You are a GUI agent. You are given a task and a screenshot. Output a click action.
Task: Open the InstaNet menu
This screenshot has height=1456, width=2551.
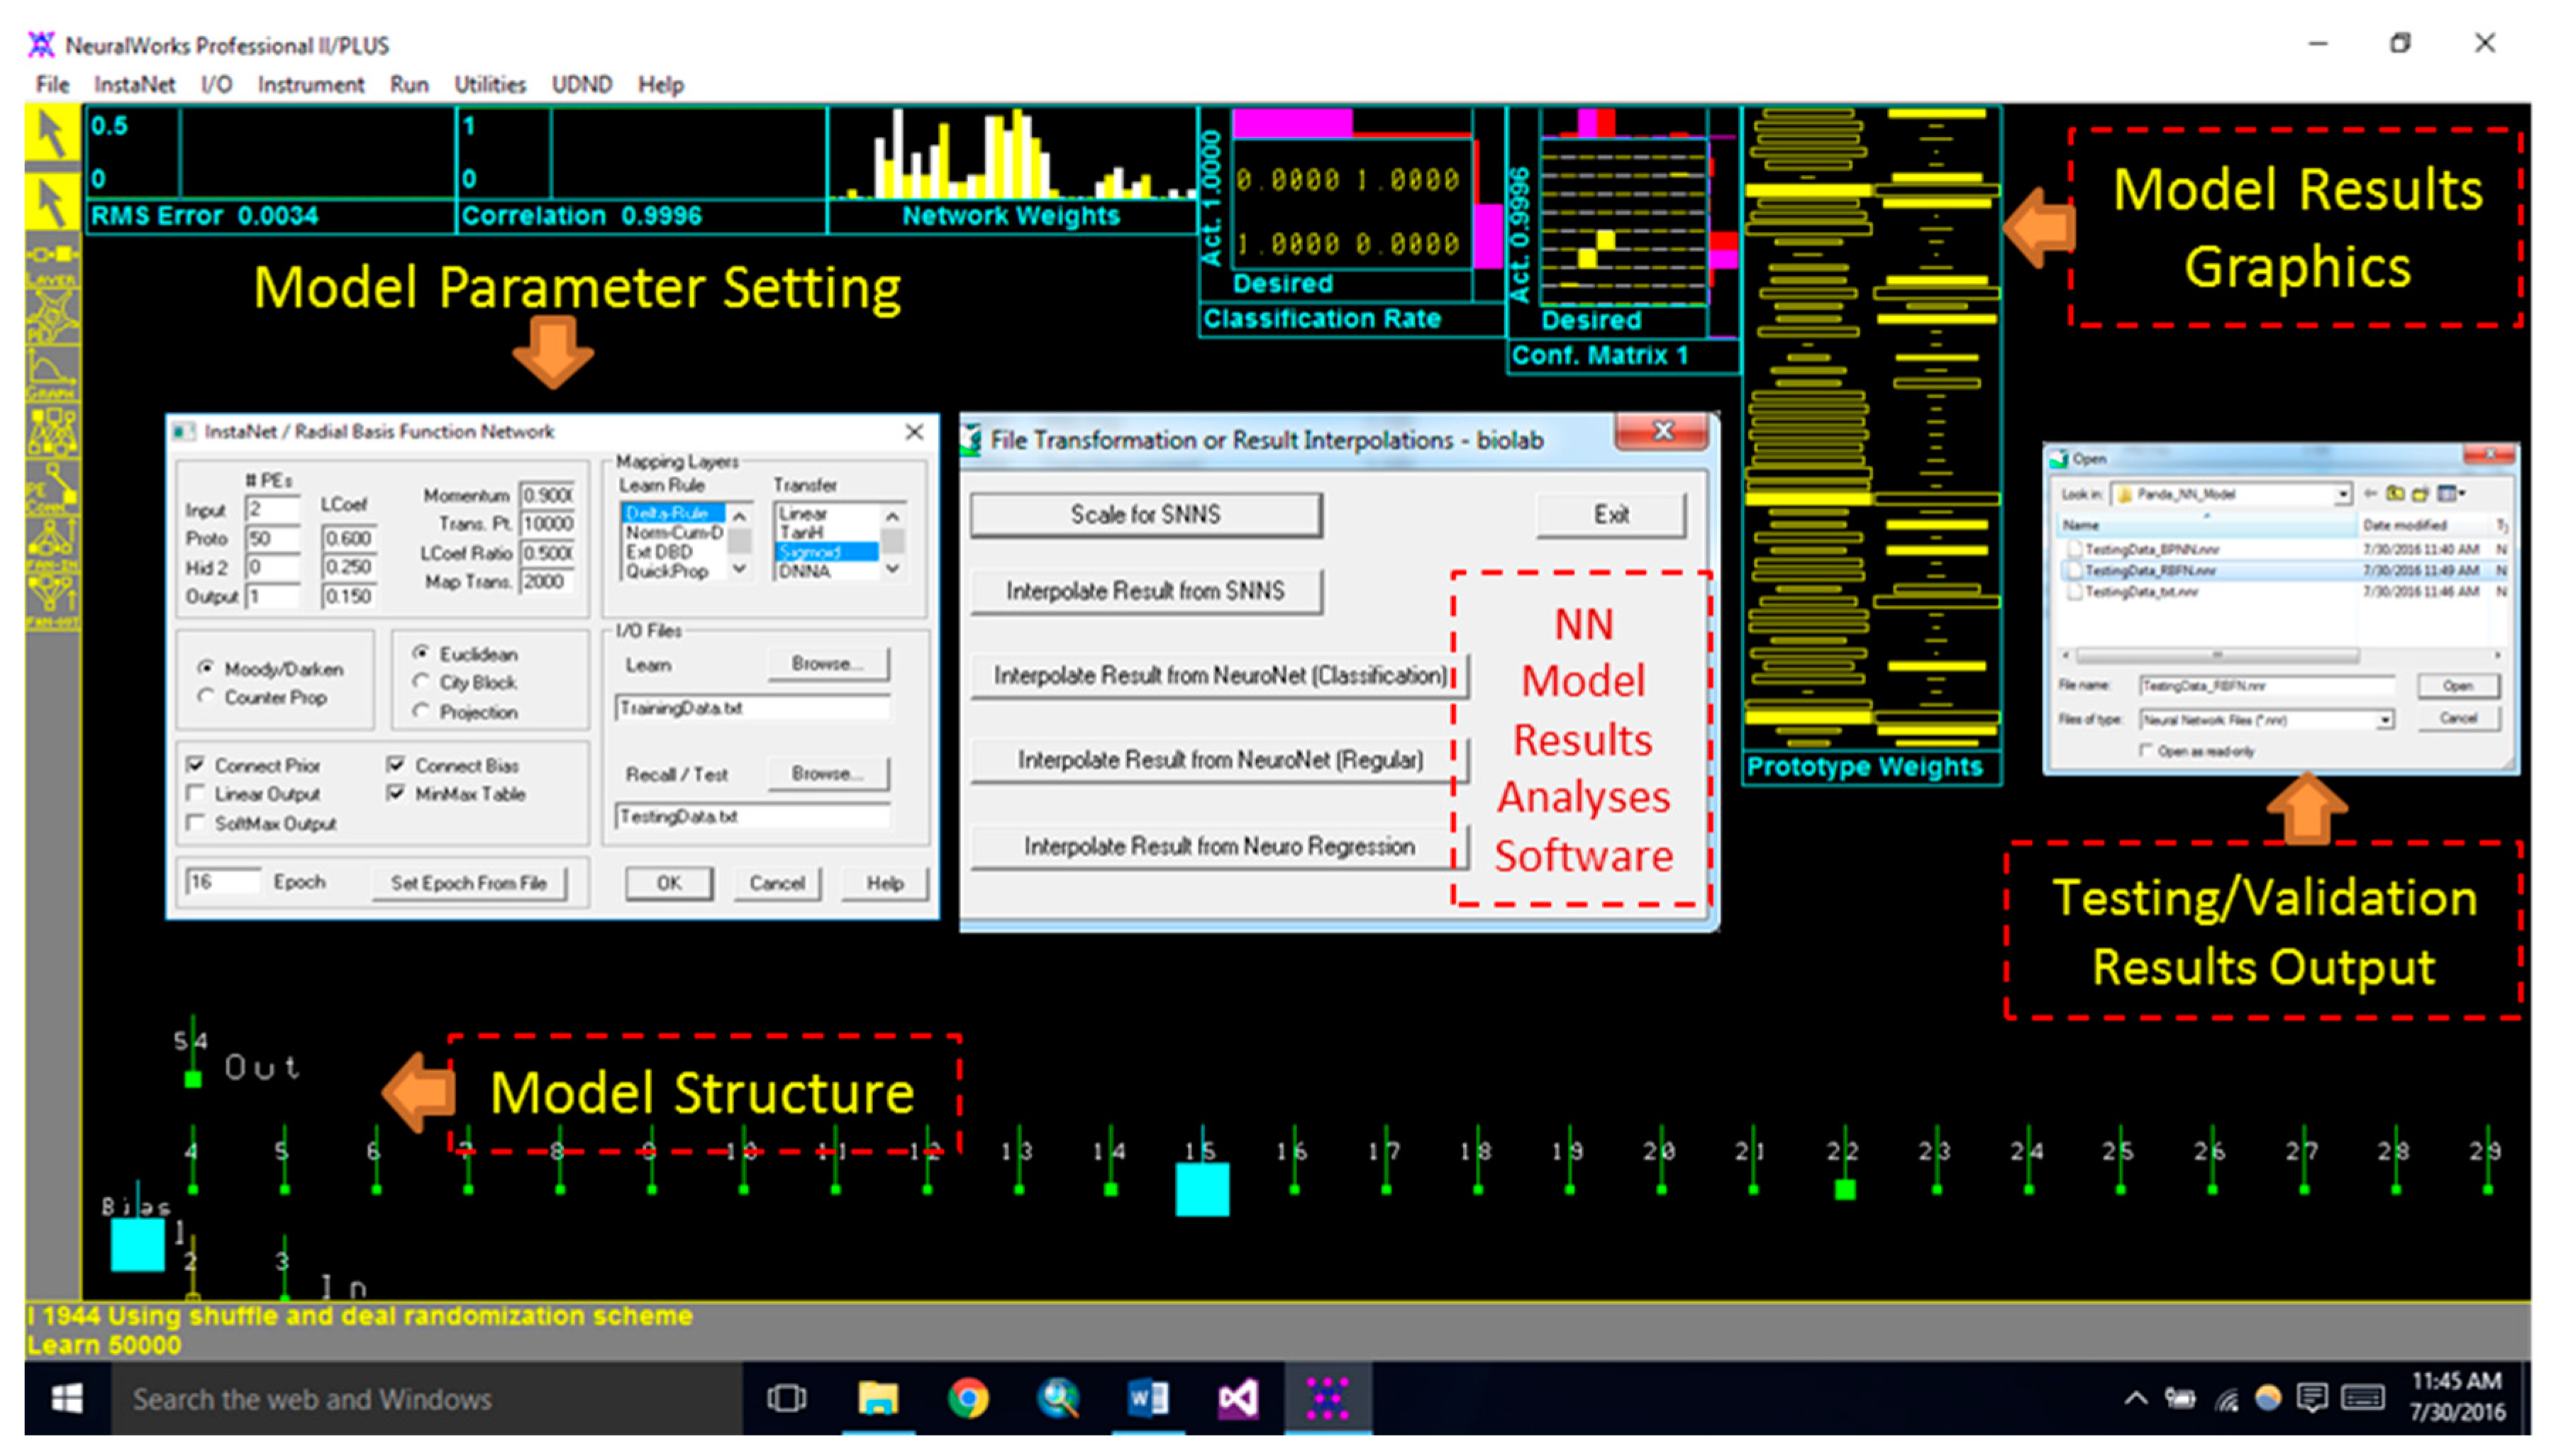[x=134, y=85]
